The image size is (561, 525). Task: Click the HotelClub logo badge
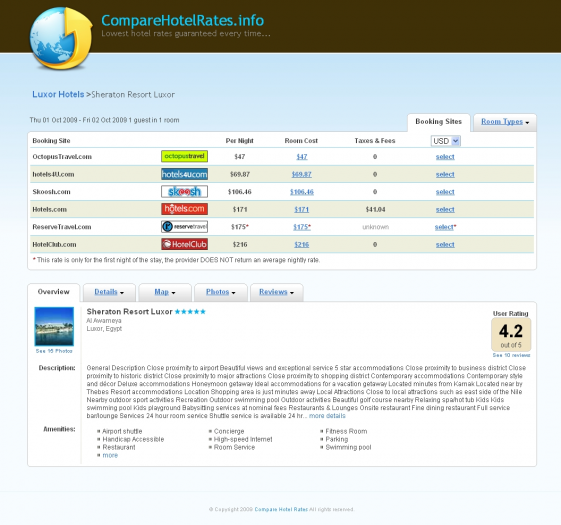[184, 244]
